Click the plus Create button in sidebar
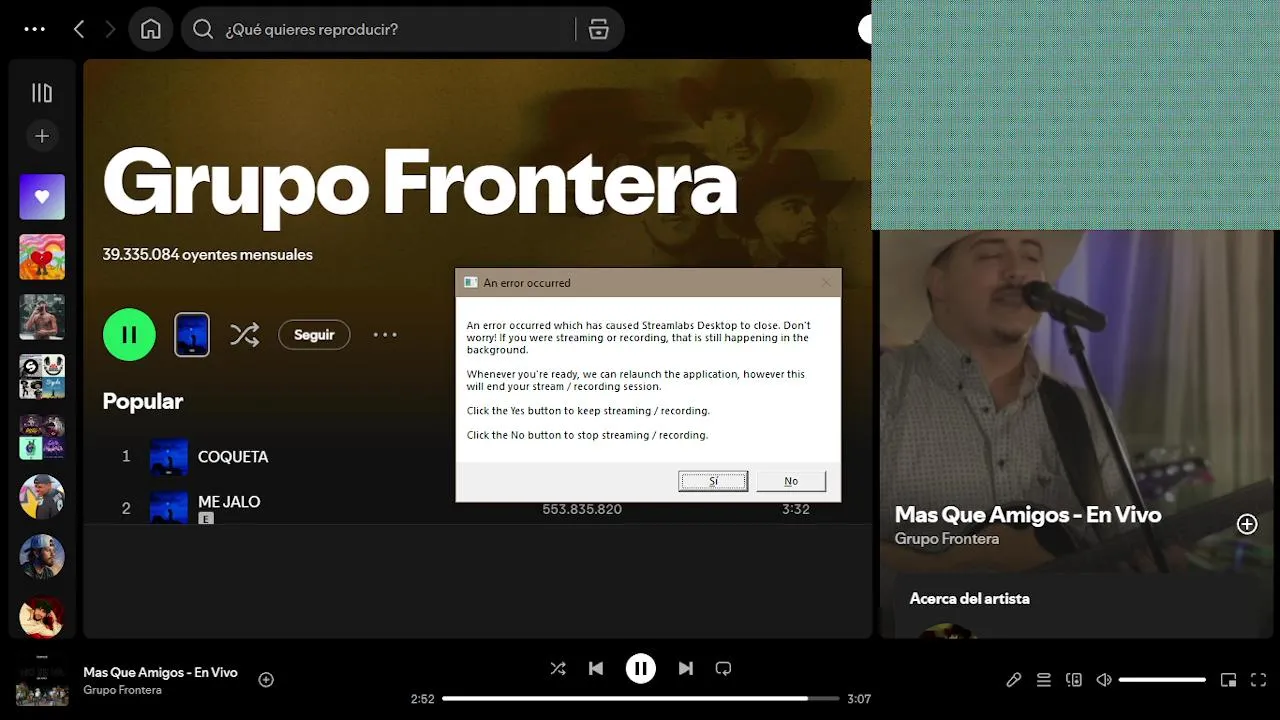 click(42, 136)
